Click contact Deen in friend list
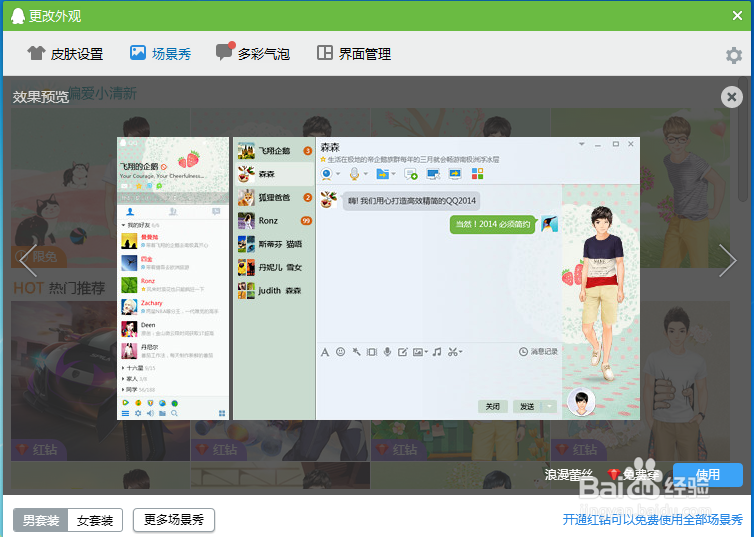The width and height of the screenshot is (754, 537). (173, 329)
